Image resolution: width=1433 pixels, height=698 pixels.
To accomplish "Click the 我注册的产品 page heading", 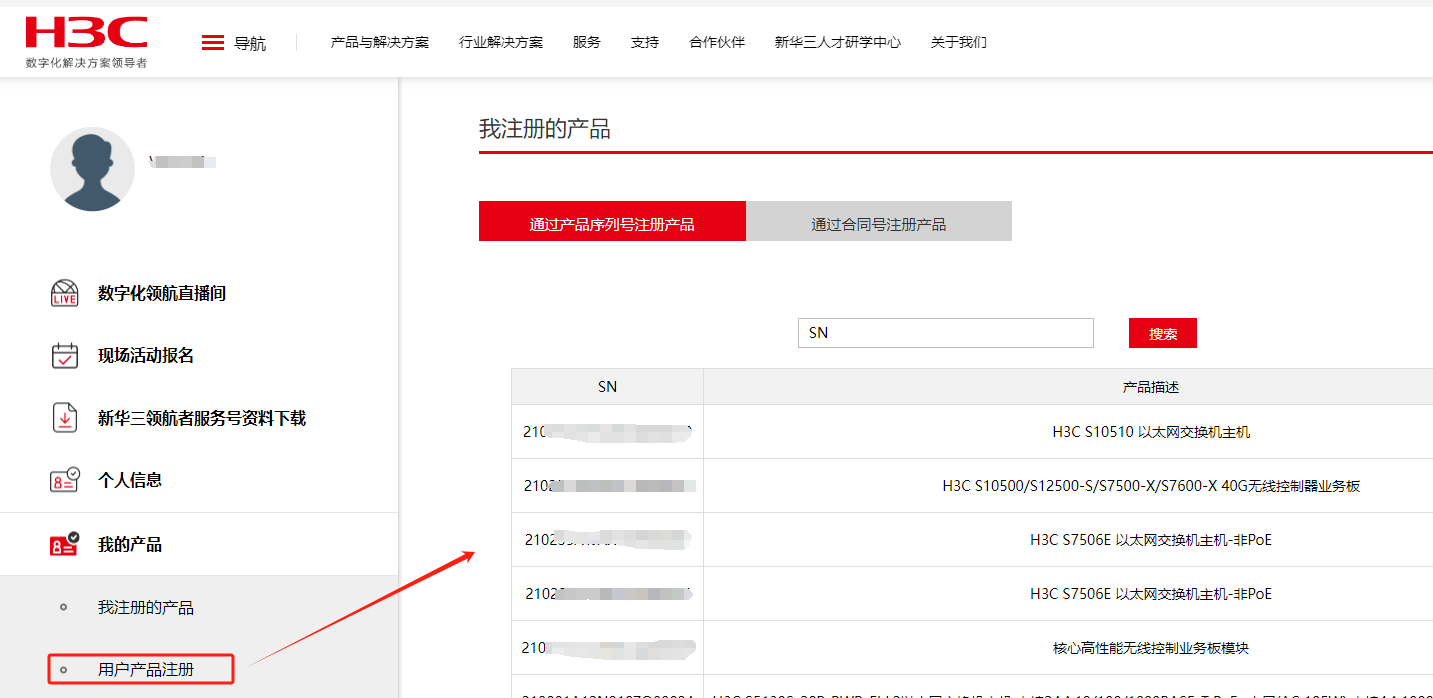I will pyautogui.click(x=545, y=129).
